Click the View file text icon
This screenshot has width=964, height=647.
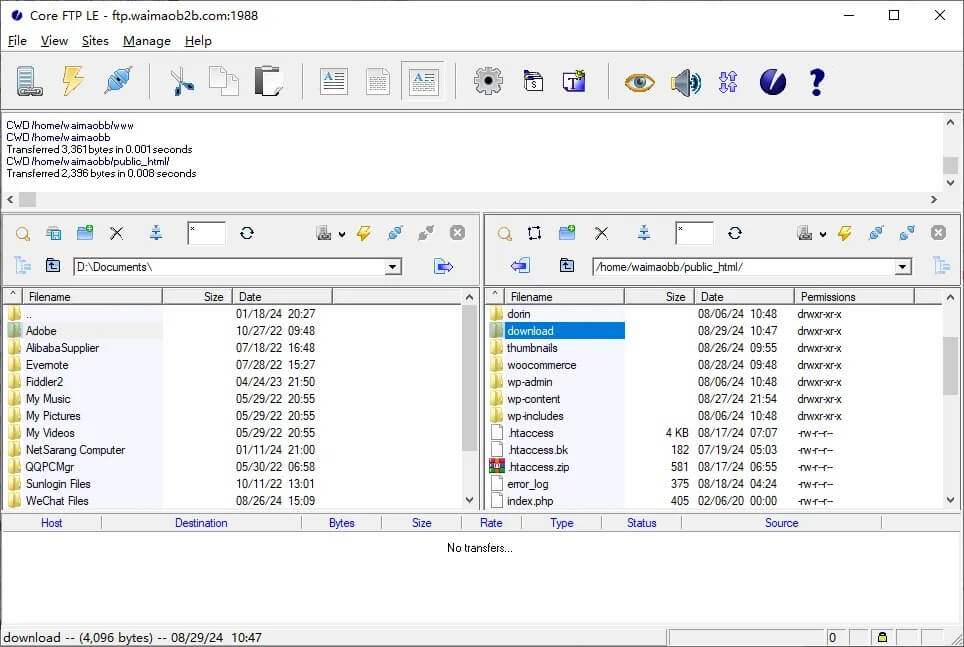click(x=334, y=81)
